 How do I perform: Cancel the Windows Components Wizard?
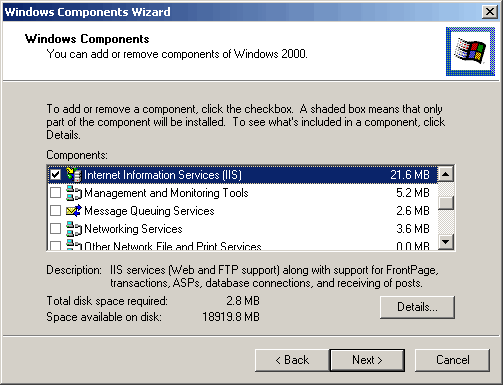pos(453,360)
